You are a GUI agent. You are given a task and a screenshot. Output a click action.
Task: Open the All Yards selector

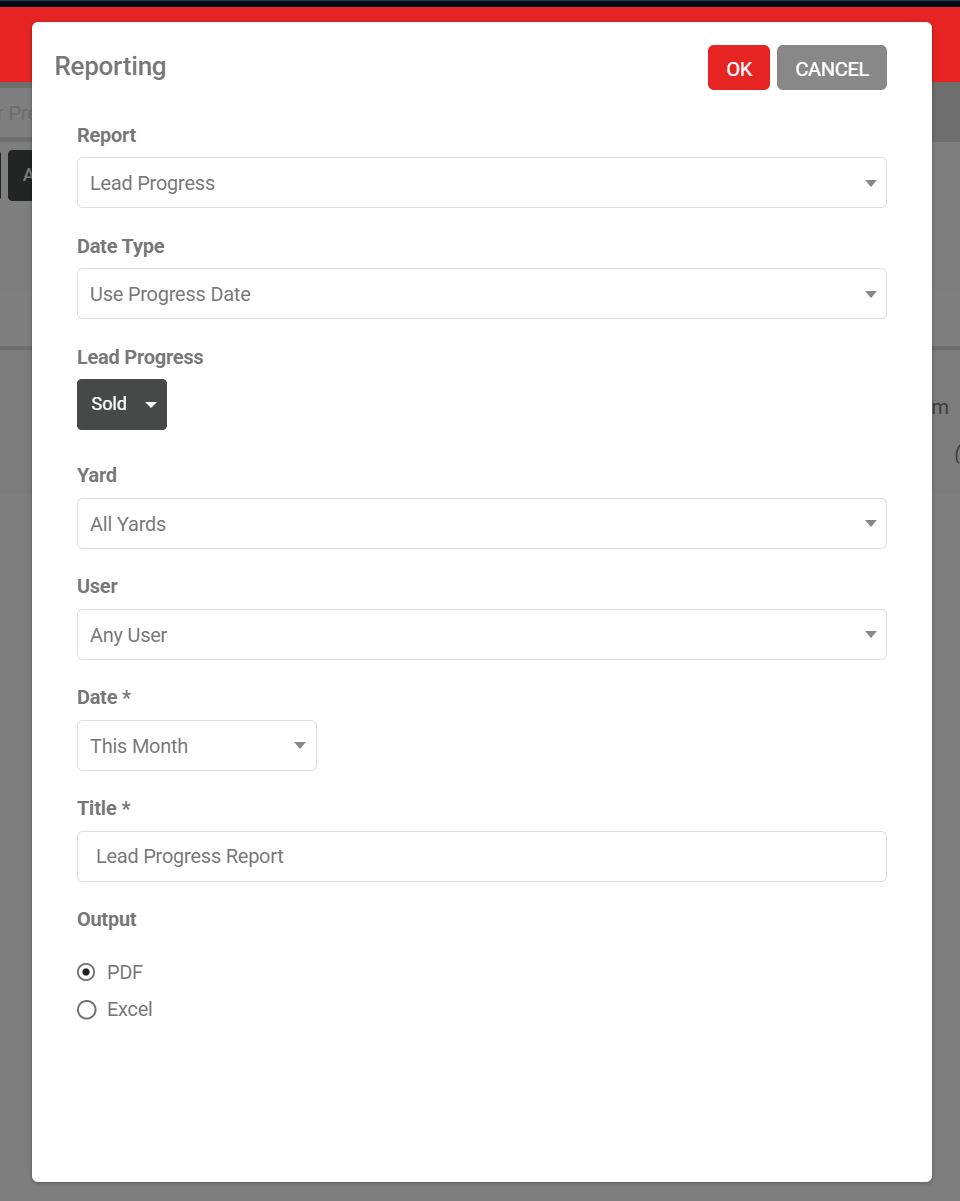click(x=482, y=523)
